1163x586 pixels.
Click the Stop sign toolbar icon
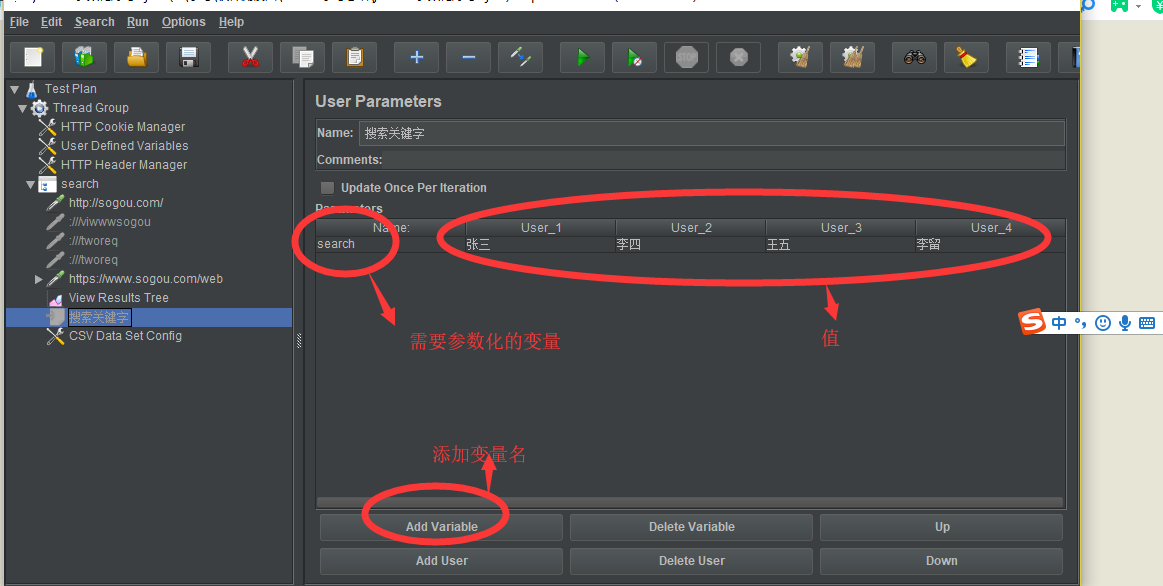686,57
